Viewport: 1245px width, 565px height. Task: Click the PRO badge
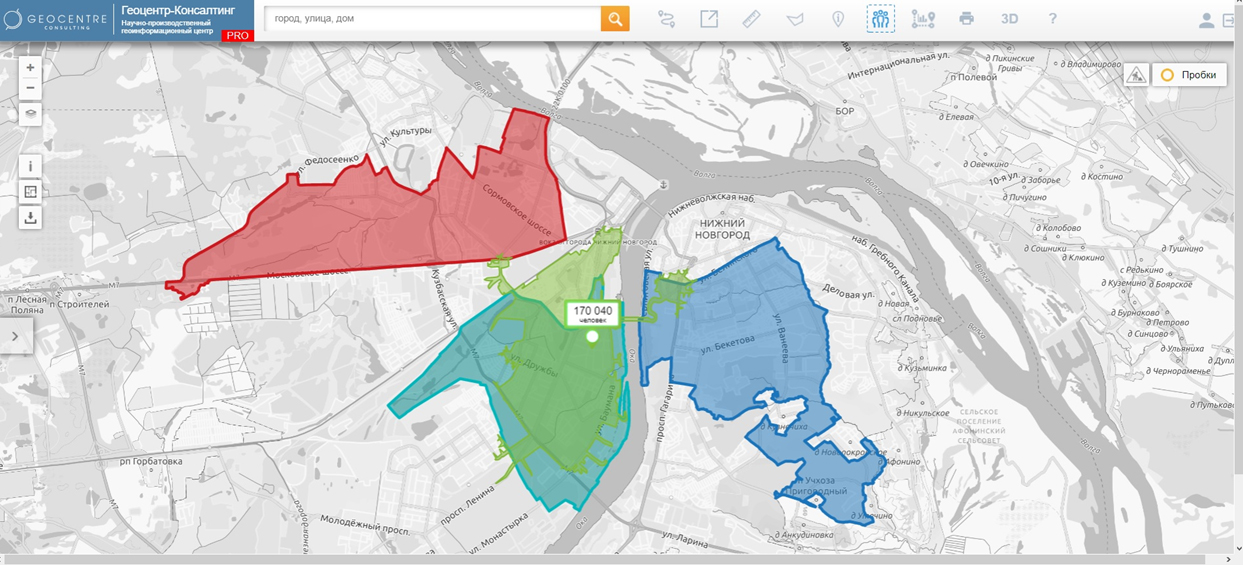tap(238, 35)
